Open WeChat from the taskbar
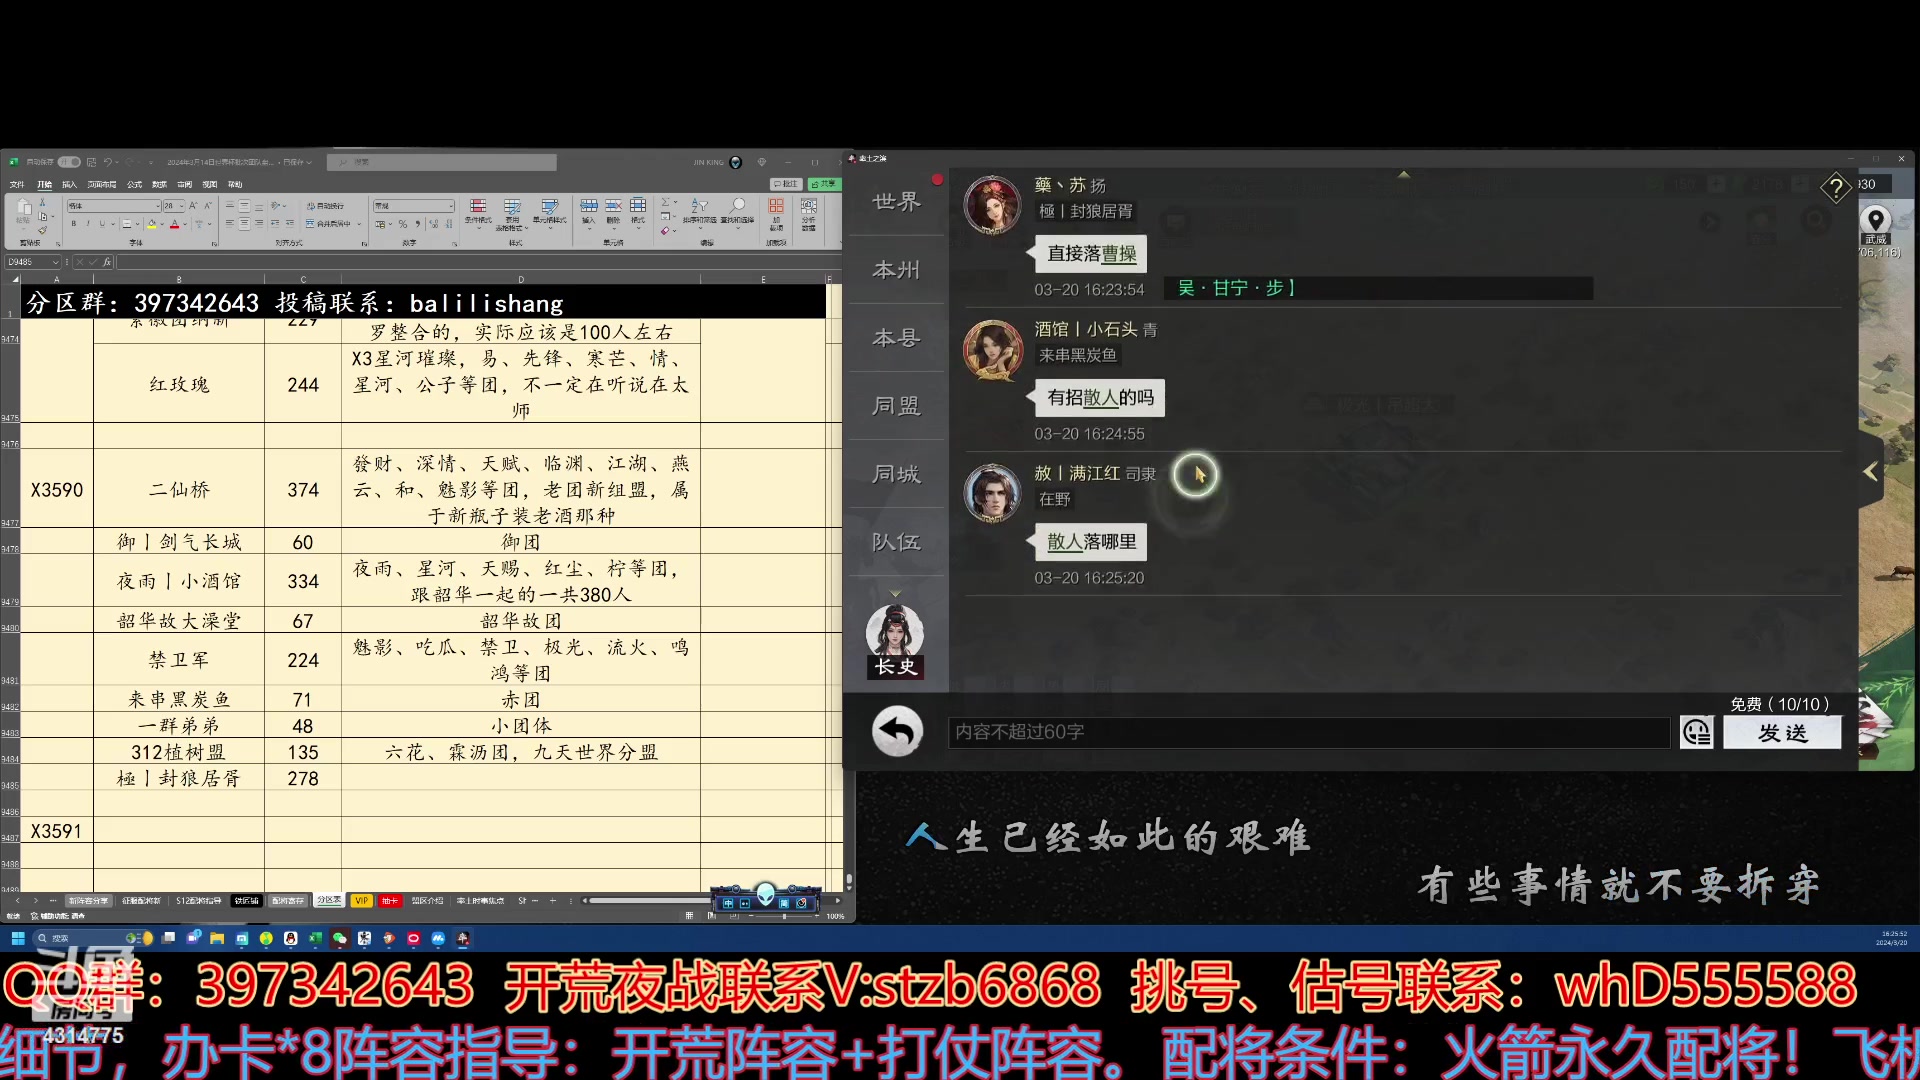This screenshot has height=1080, width=1920. point(340,938)
